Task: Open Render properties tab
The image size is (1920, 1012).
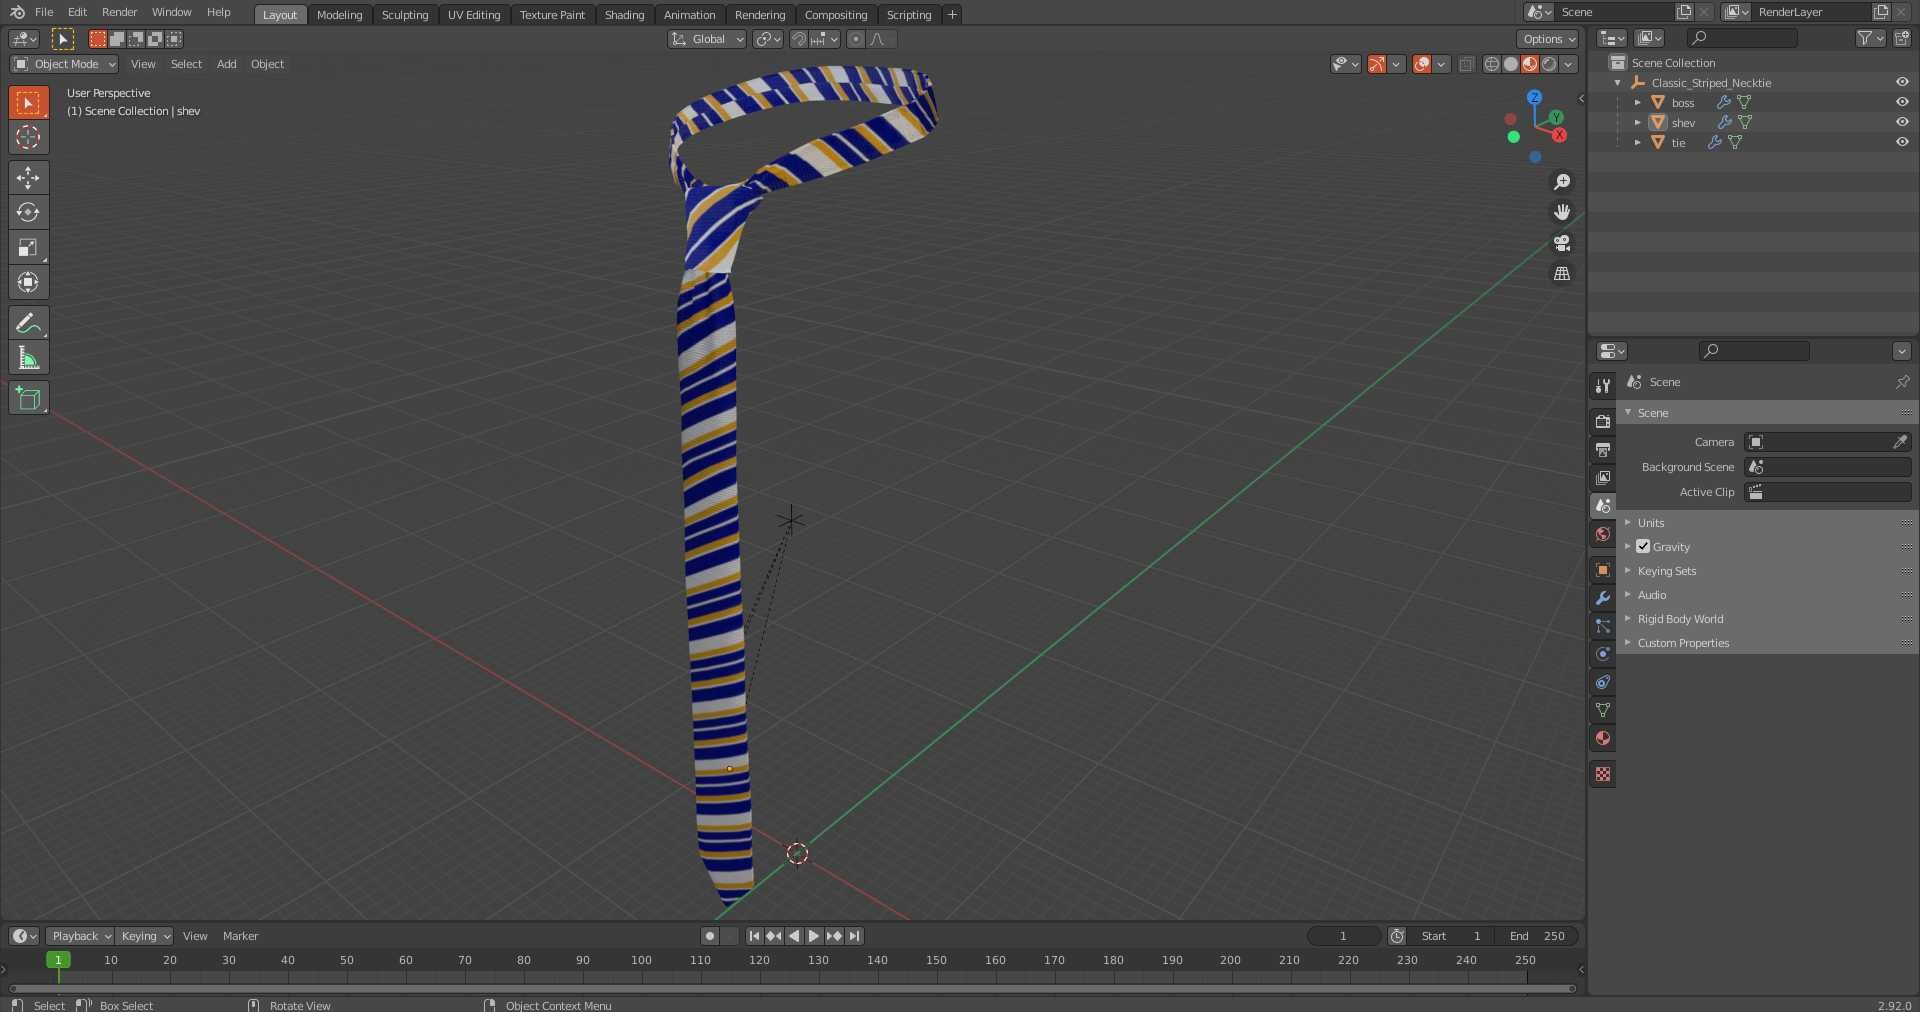Action: click(1603, 422)
